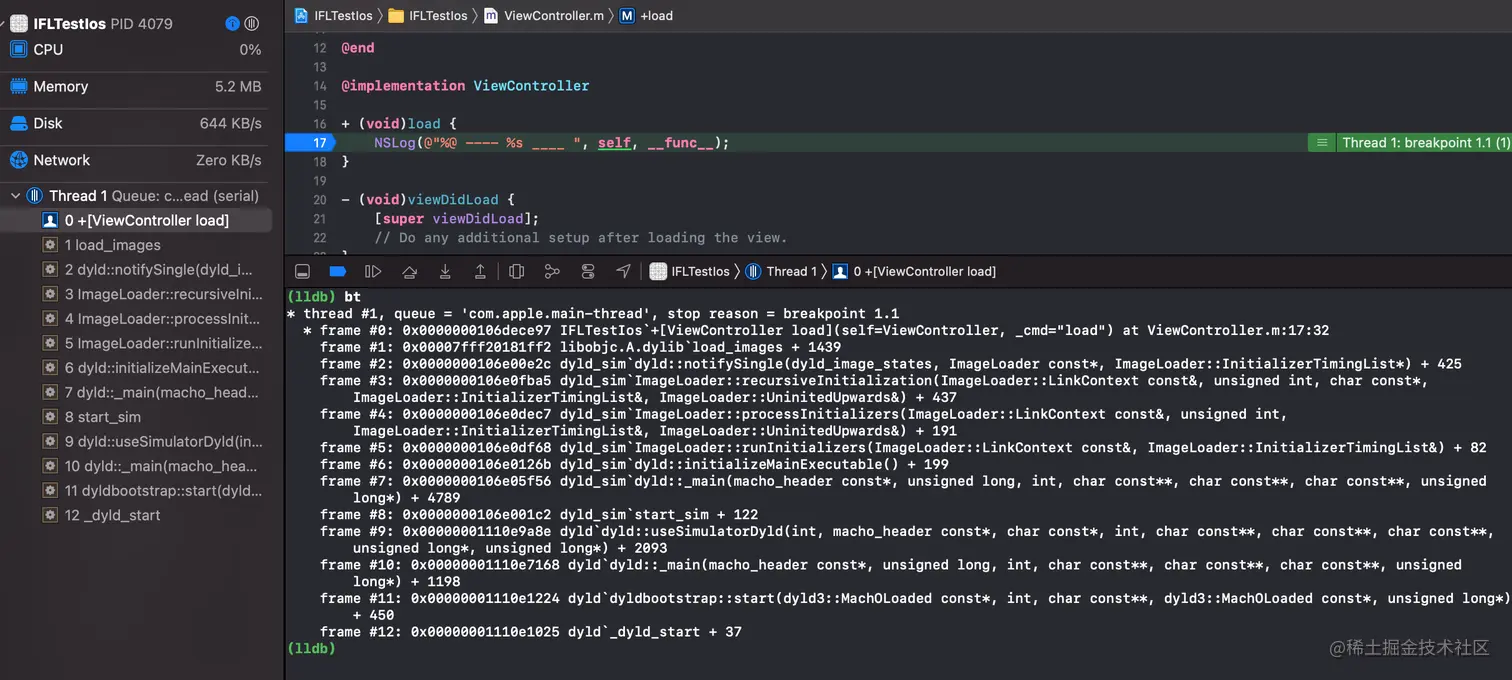Click the Thread 1: breakpoint 1.1 annotation
1512x680 pixels.
click(x=1426, y=143)
